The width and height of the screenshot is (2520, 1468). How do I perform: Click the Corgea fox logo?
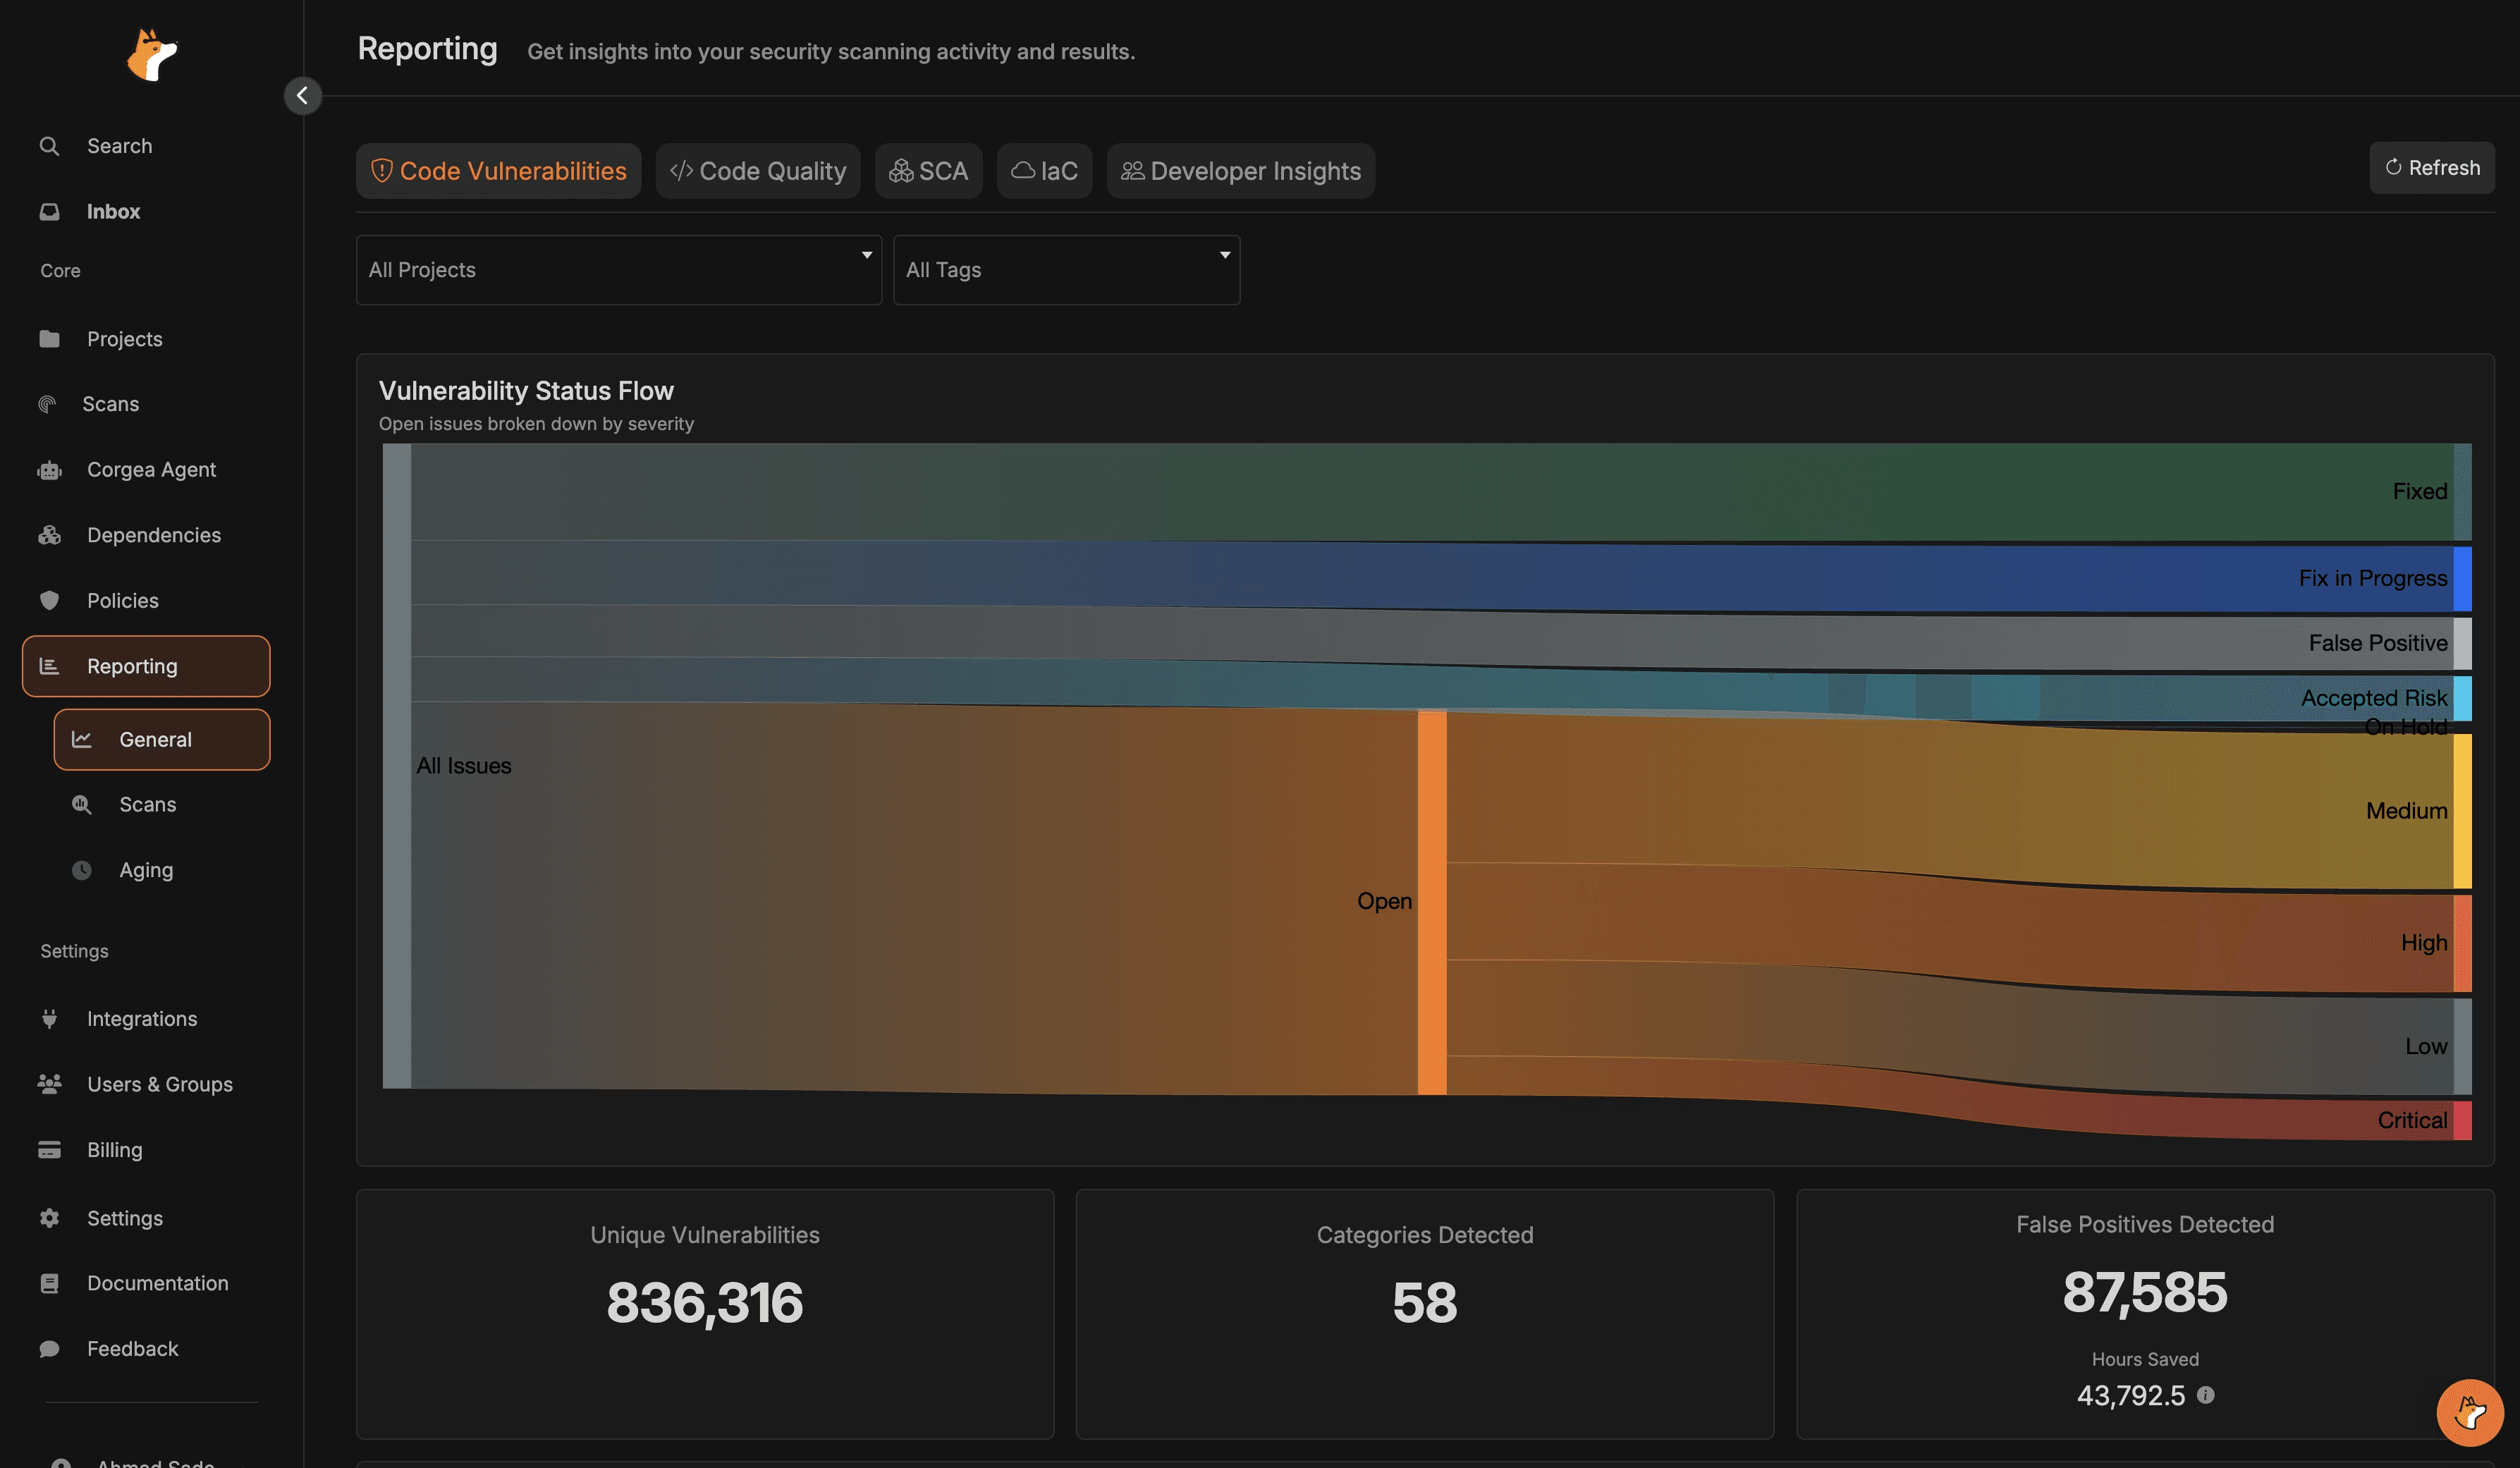point(151,54)
